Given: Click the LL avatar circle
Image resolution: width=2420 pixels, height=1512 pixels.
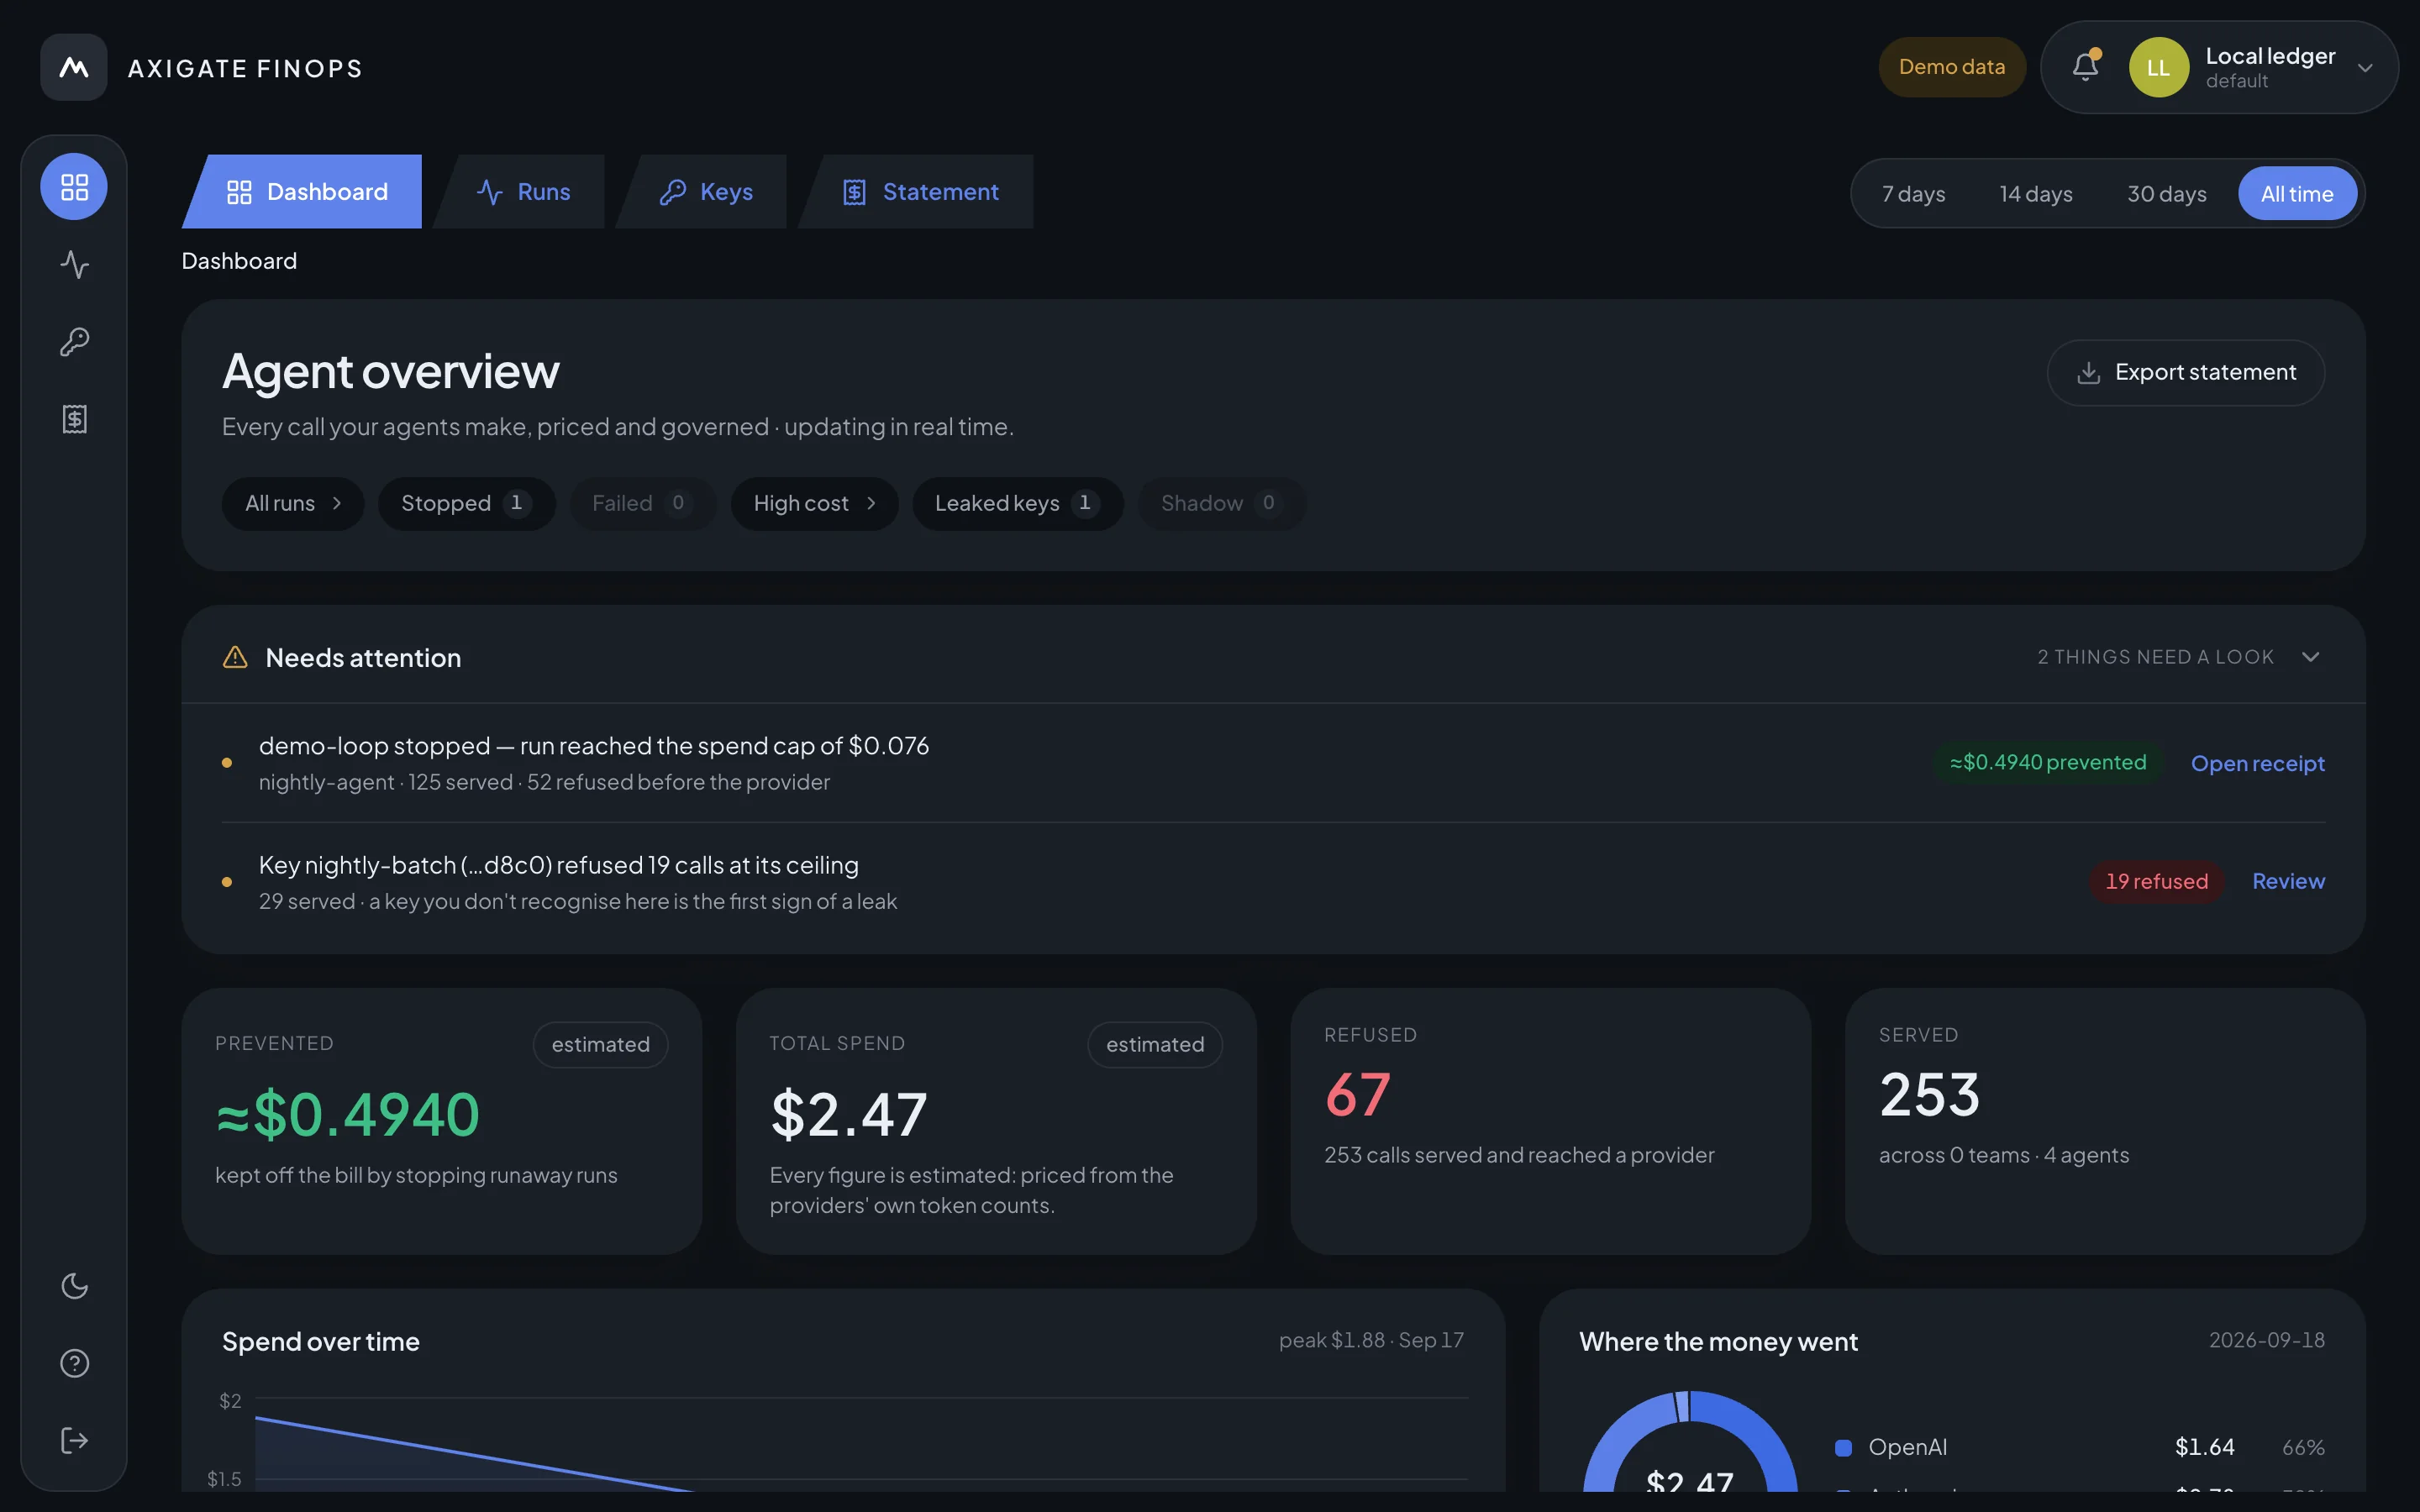Looking at the screenshot, I should (x=2158, y=67).
